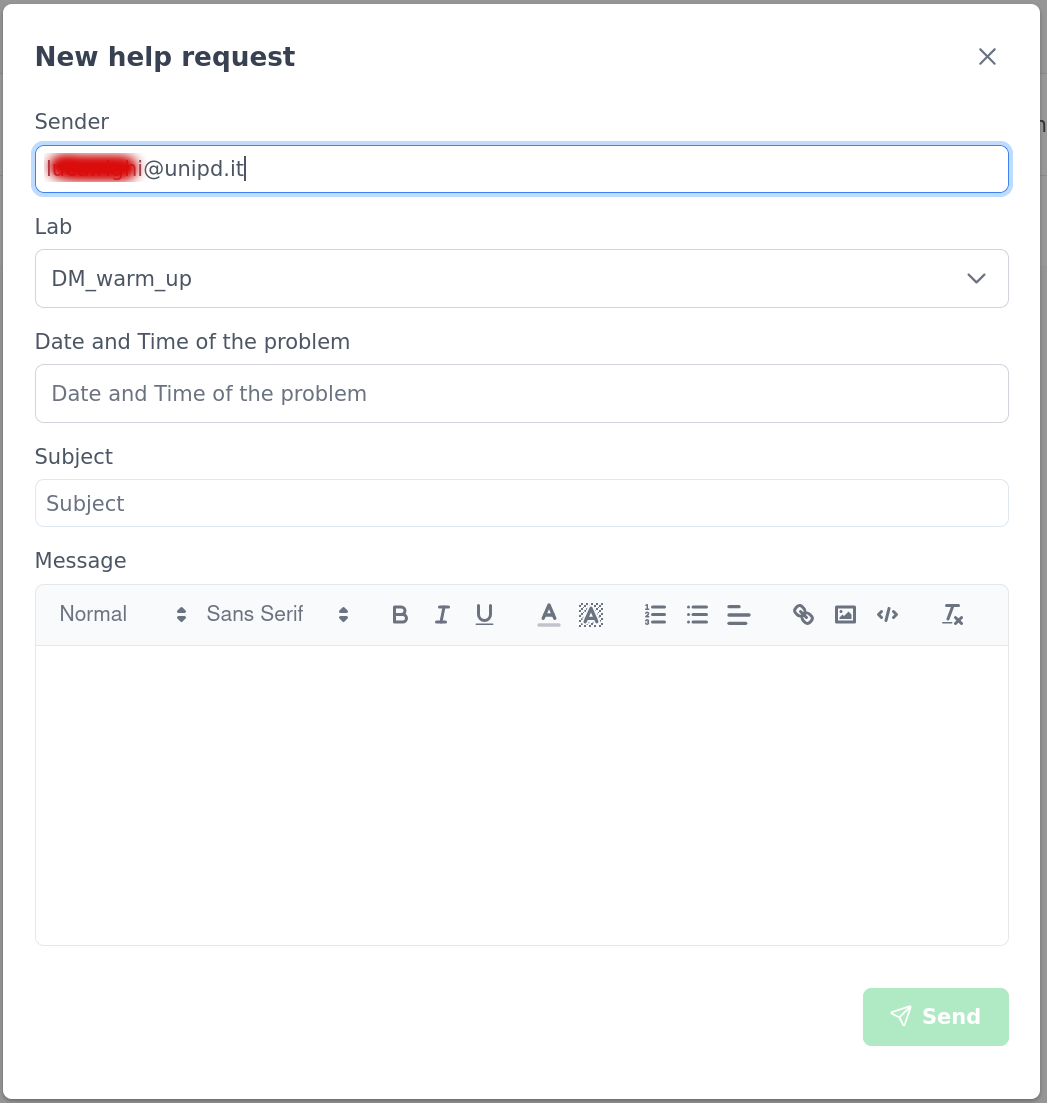This screenshot has height=1103, width=1047.
Task: Open the text alignment options
Action: (739, 615)
